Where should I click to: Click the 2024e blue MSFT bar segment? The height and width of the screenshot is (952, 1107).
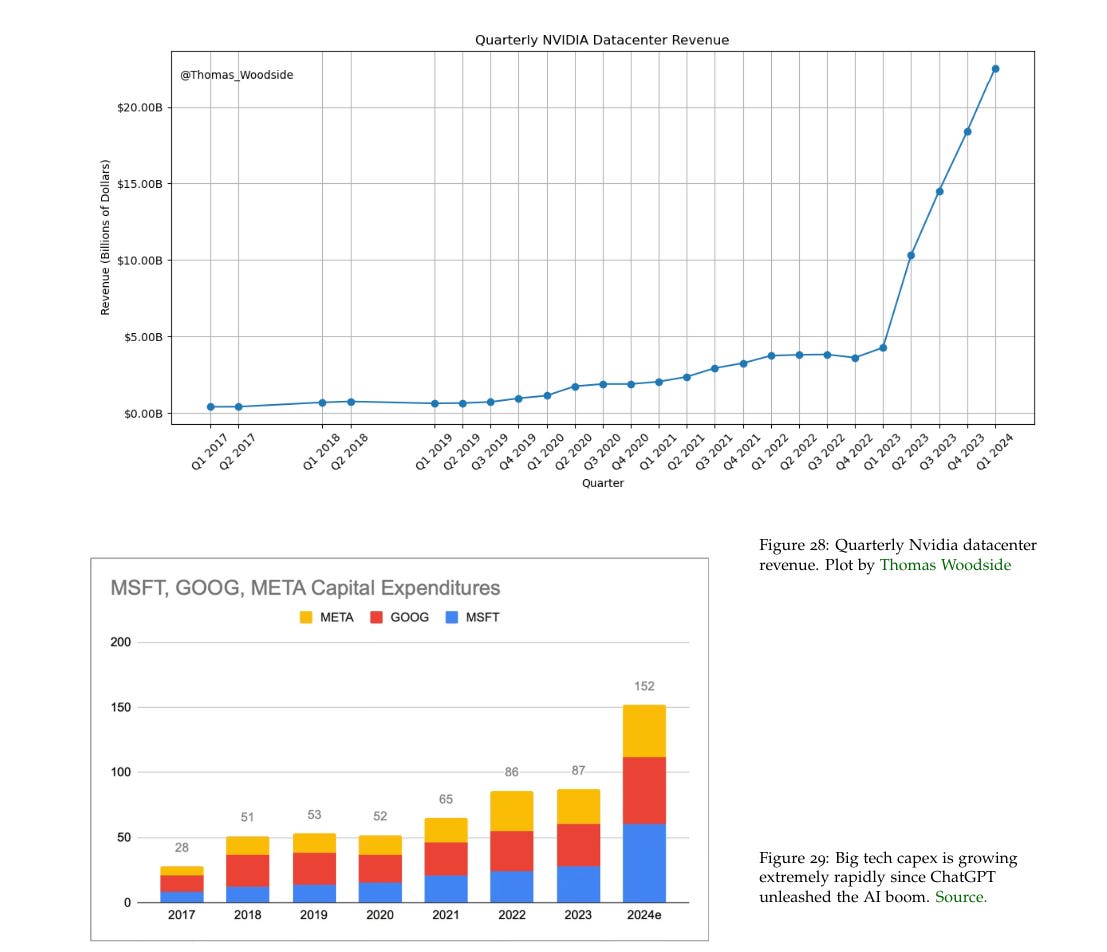(644, 863)
